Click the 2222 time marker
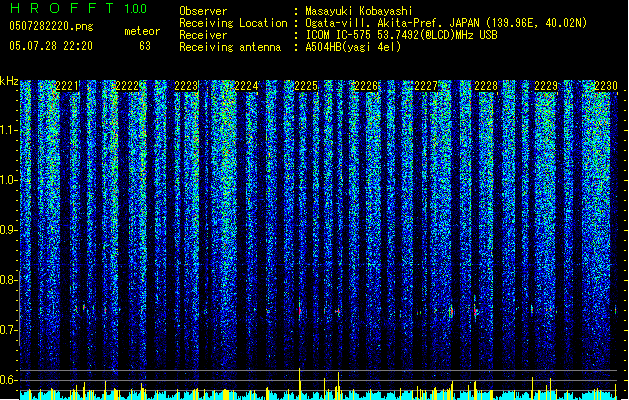The height and width of the screenshot is (400, 629). coord(127,86)
